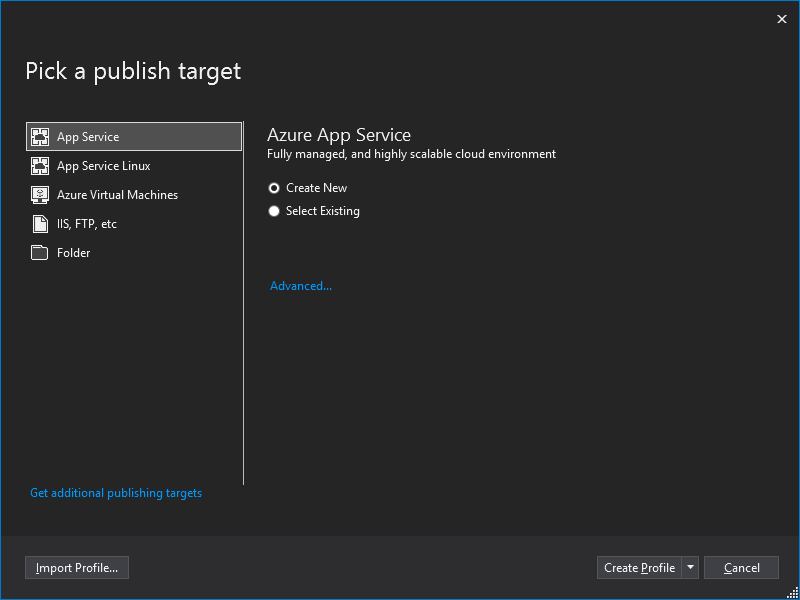
Task: Click the Folder icon in target list
Action: coord(40,253)
